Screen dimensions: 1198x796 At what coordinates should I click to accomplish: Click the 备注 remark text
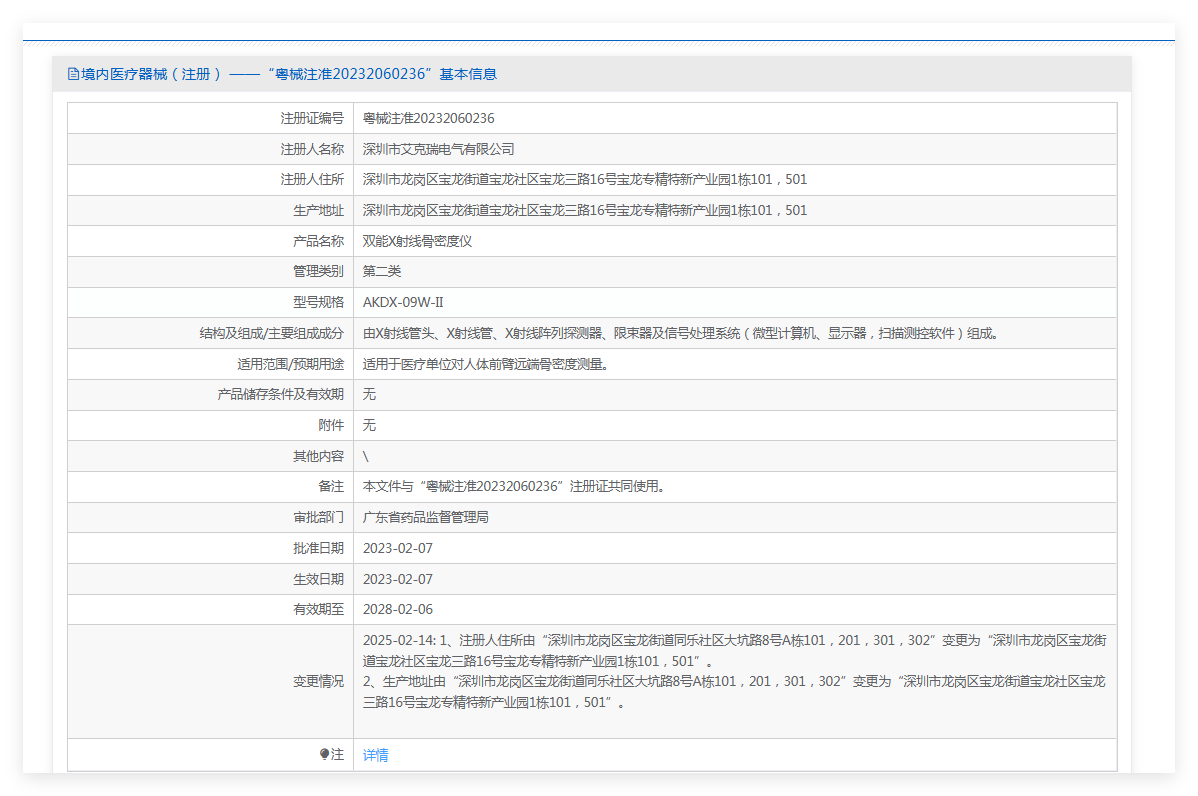514,487
